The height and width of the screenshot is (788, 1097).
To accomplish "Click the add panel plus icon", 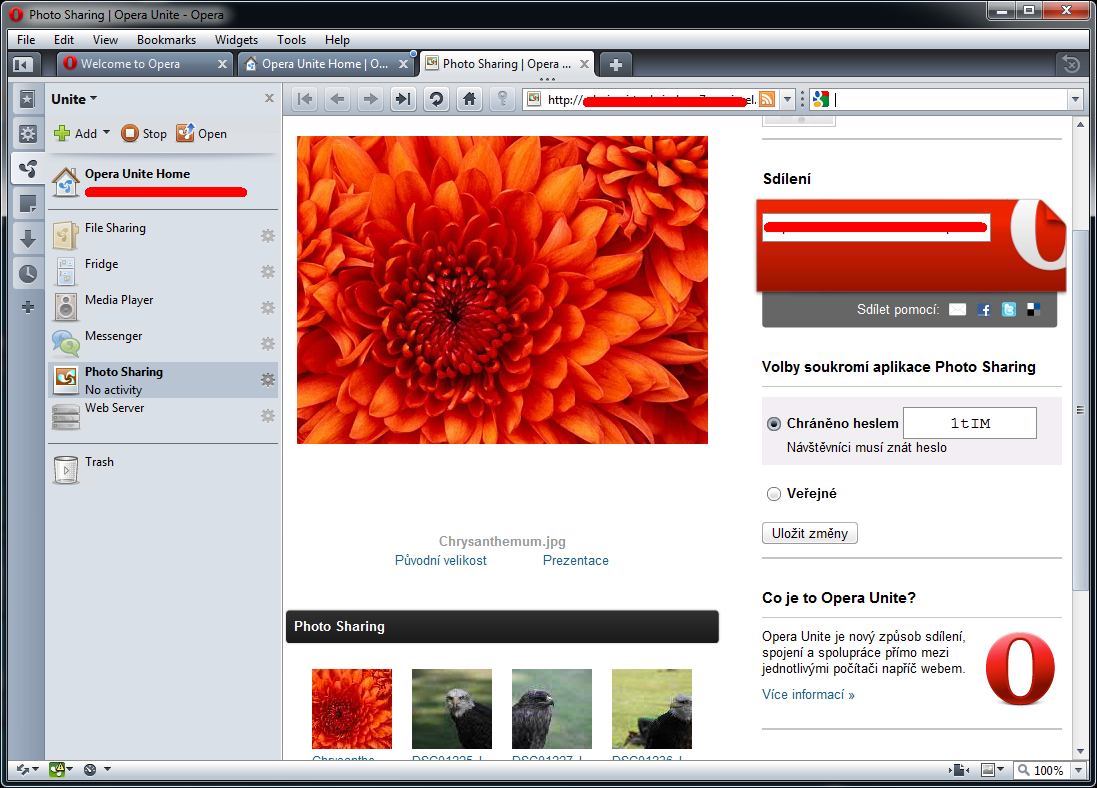I will (27, 307).
